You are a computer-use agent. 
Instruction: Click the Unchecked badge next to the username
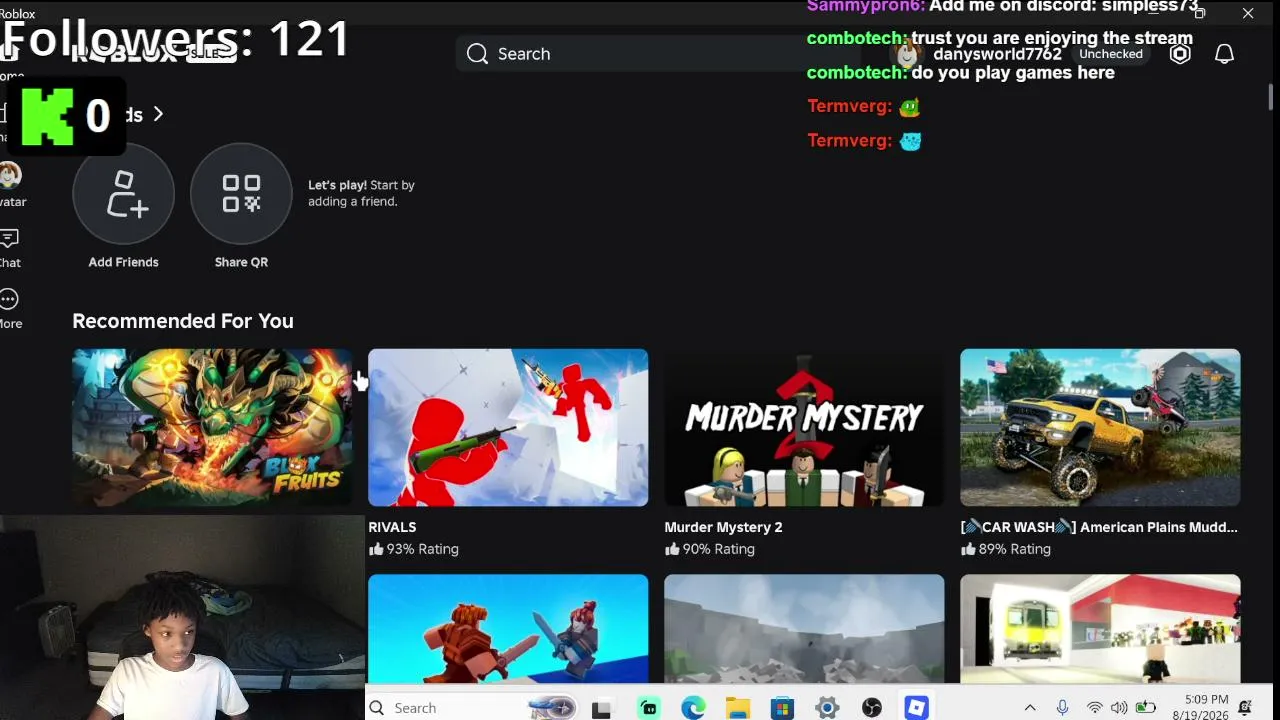pos(1110,54)
